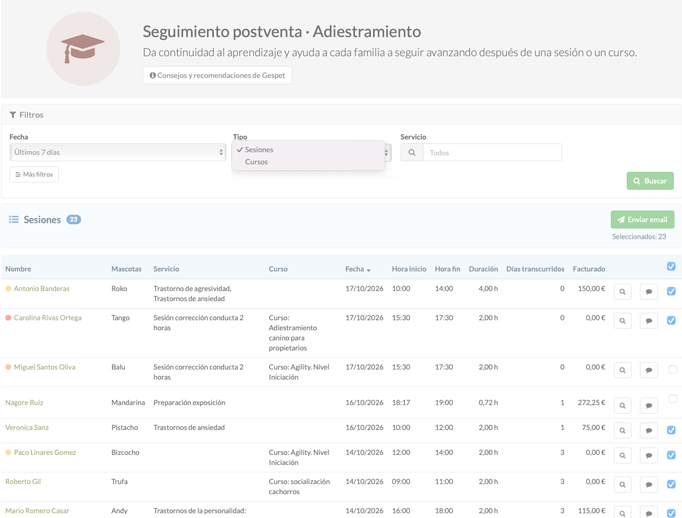Click the Días transcurridos column header
Image resolution: width=682 pixels, height=518 pixels.
tap(535, 269)
